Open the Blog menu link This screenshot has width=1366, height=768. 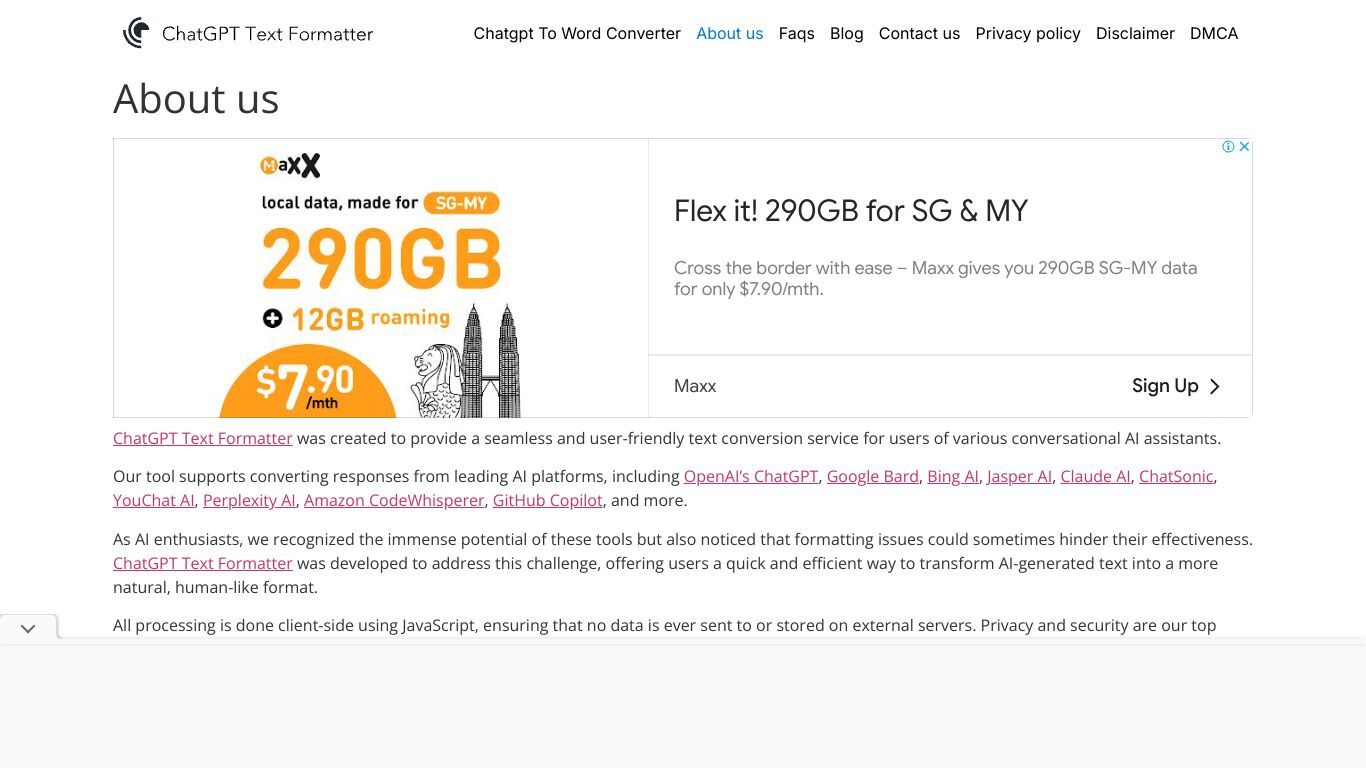pyautogui.click(x=846, y=33)
